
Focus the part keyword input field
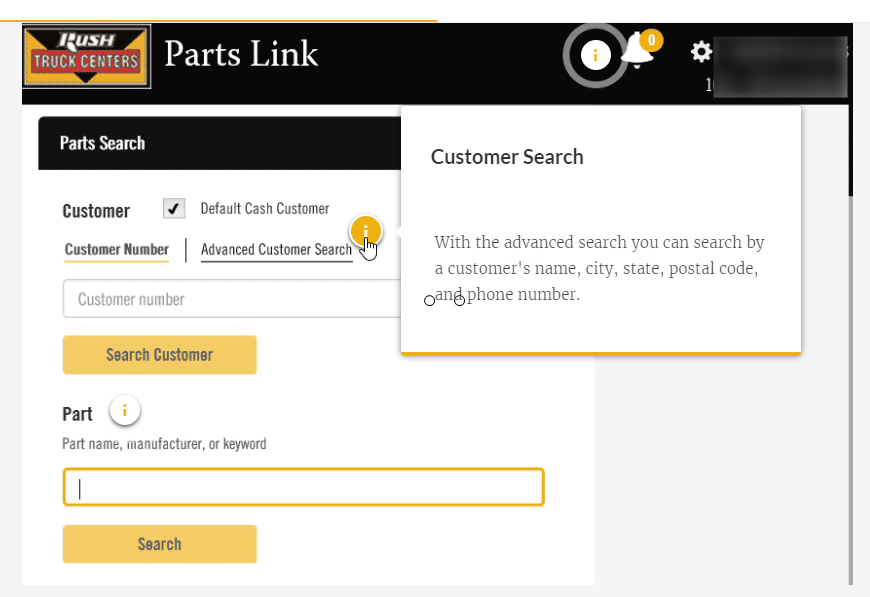[304, 487]
